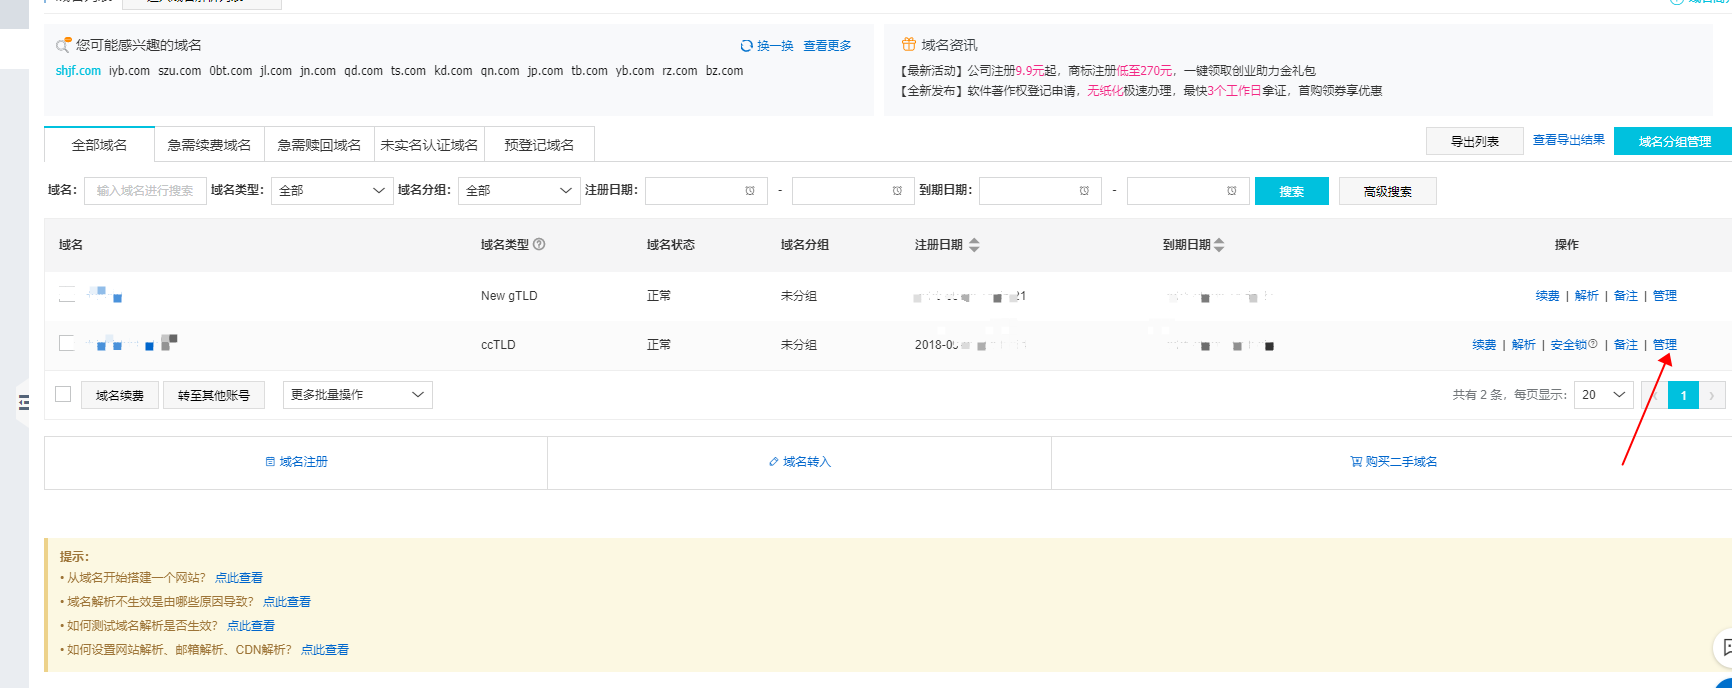
Task: Click into the 域名 search input
Action: (145, 191)
